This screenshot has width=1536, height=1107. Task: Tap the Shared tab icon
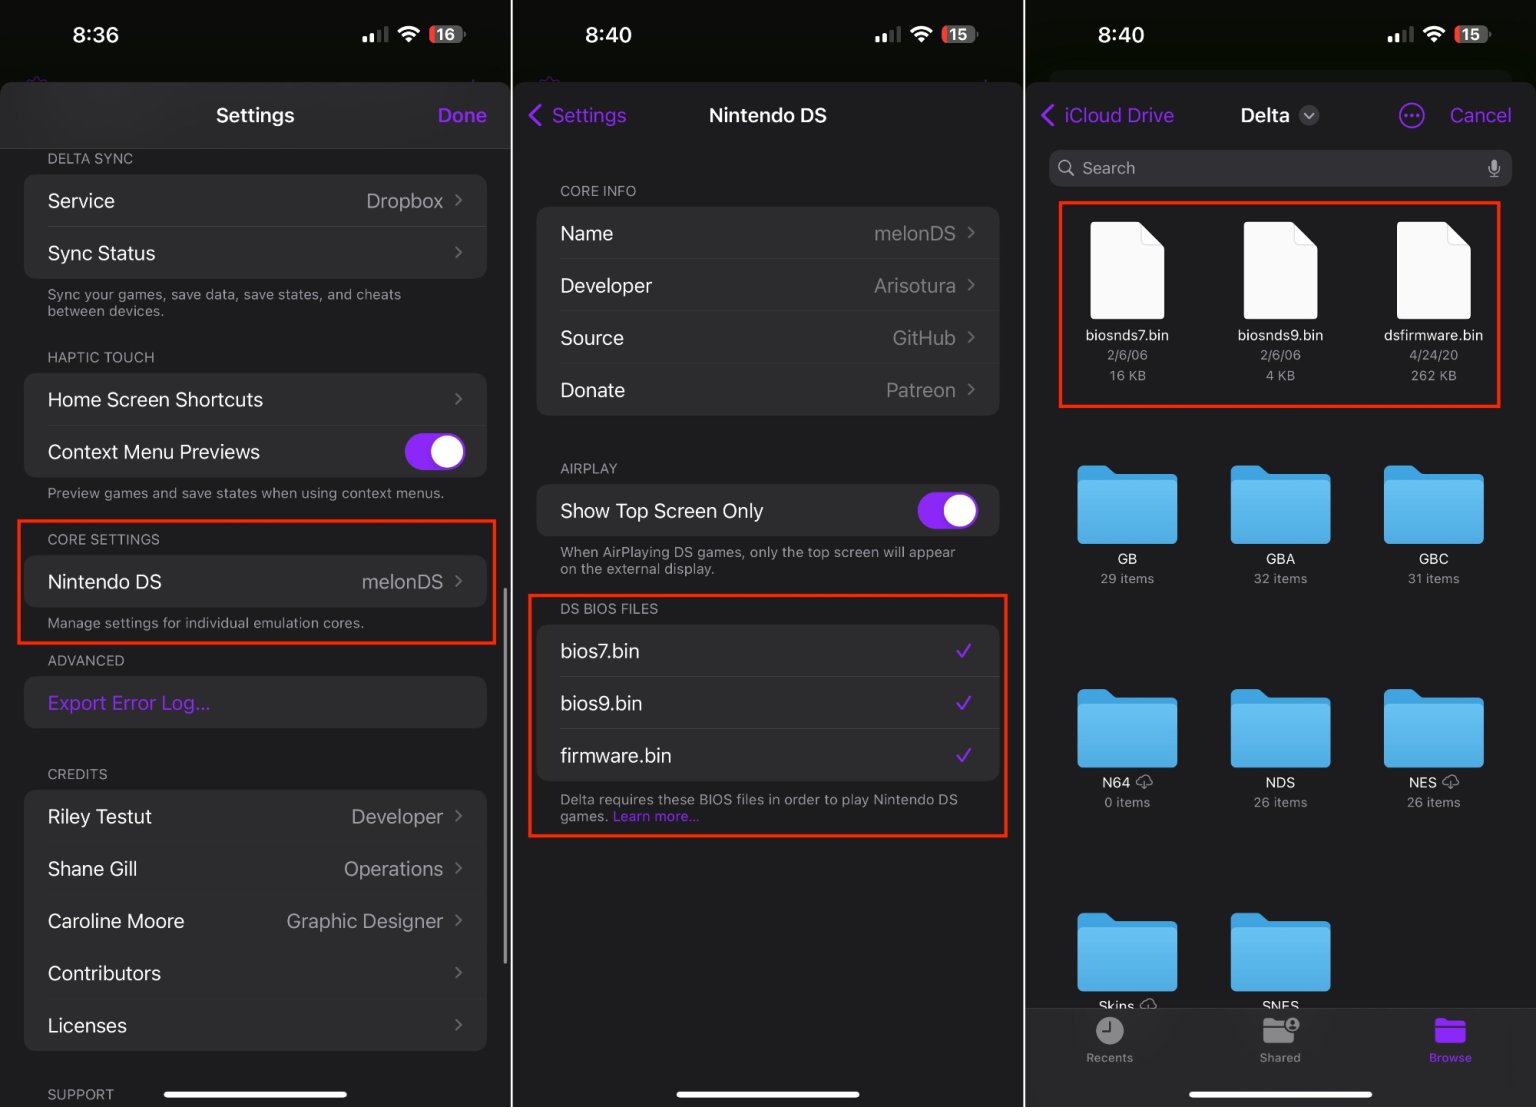coord(1280,1035)
